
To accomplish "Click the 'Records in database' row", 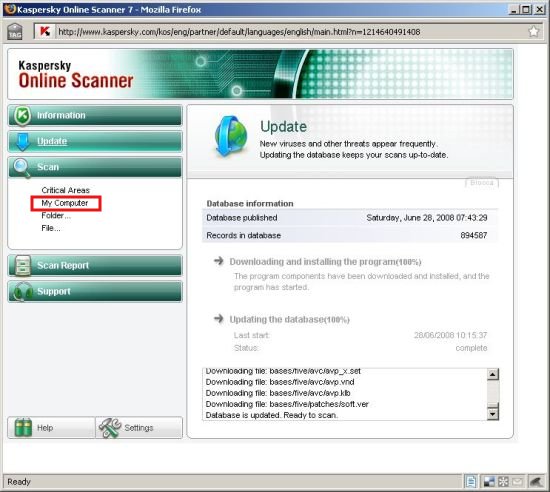I will pos(350,235).
